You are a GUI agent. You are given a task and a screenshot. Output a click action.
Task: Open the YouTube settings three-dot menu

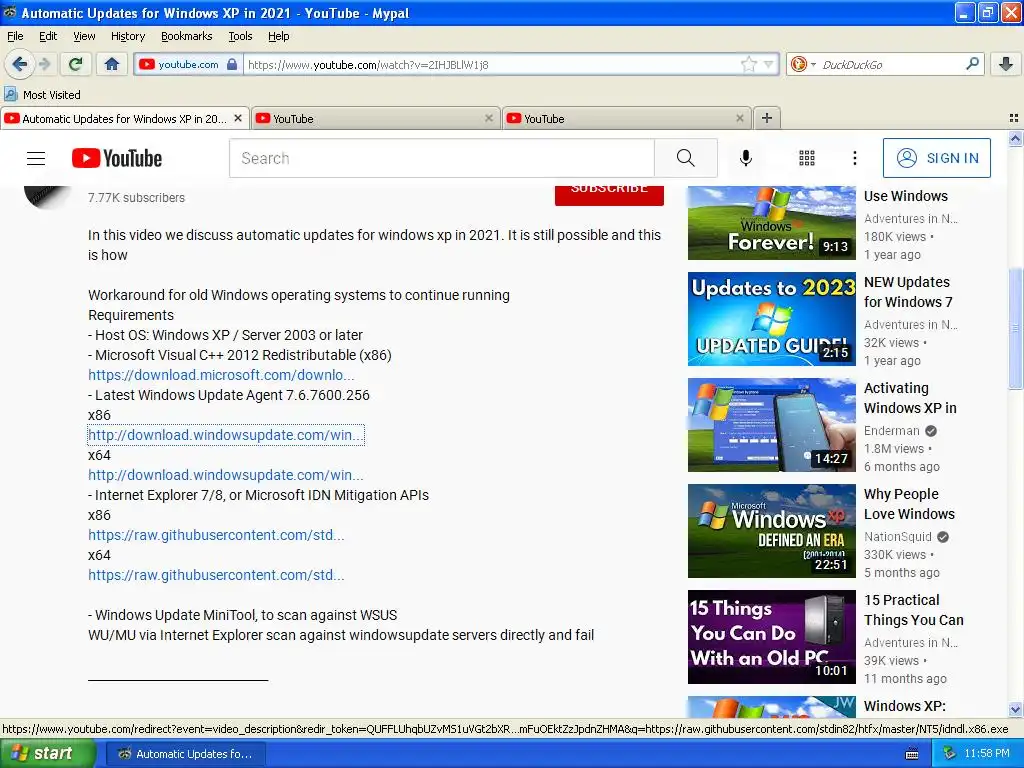[854, 158]
